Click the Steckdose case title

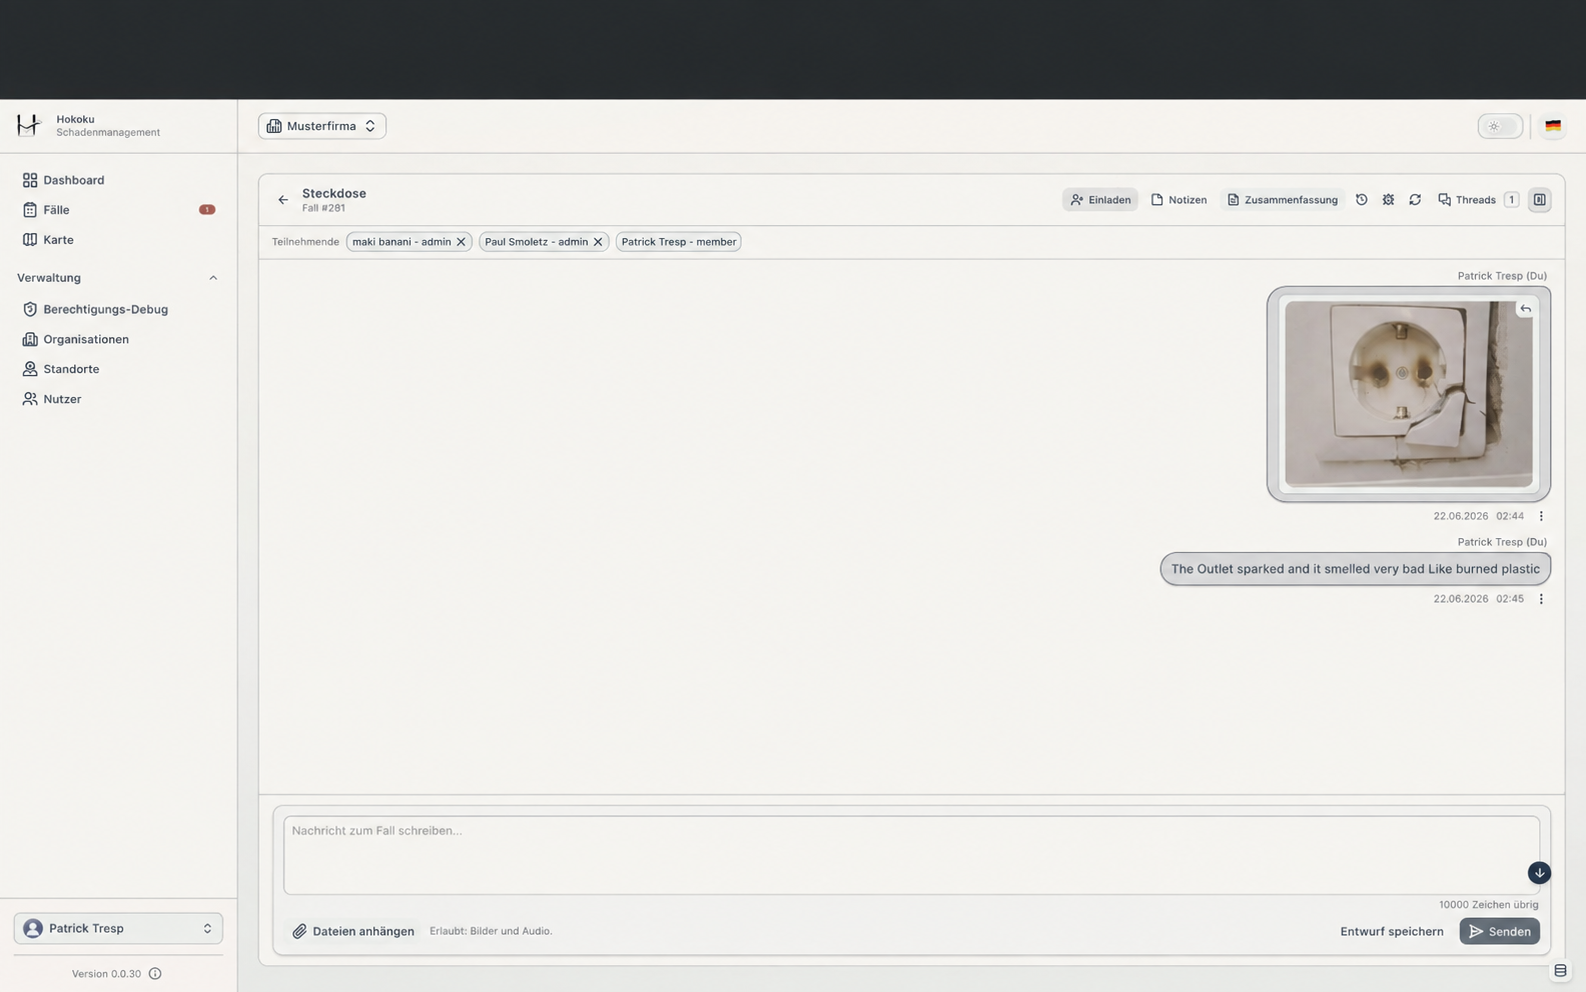point(334,193)
